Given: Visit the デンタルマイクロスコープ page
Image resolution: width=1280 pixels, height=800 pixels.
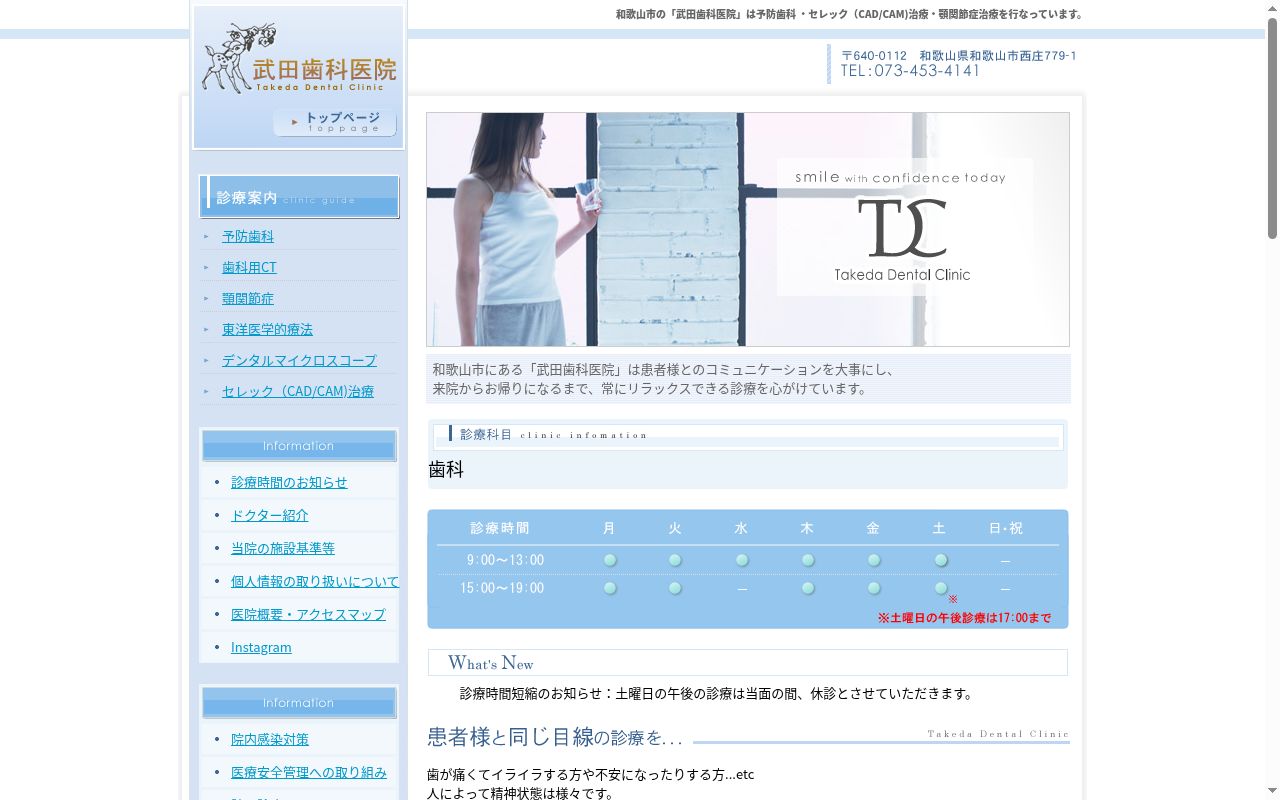Looking at the screenshot, I should tap(299, 360).
